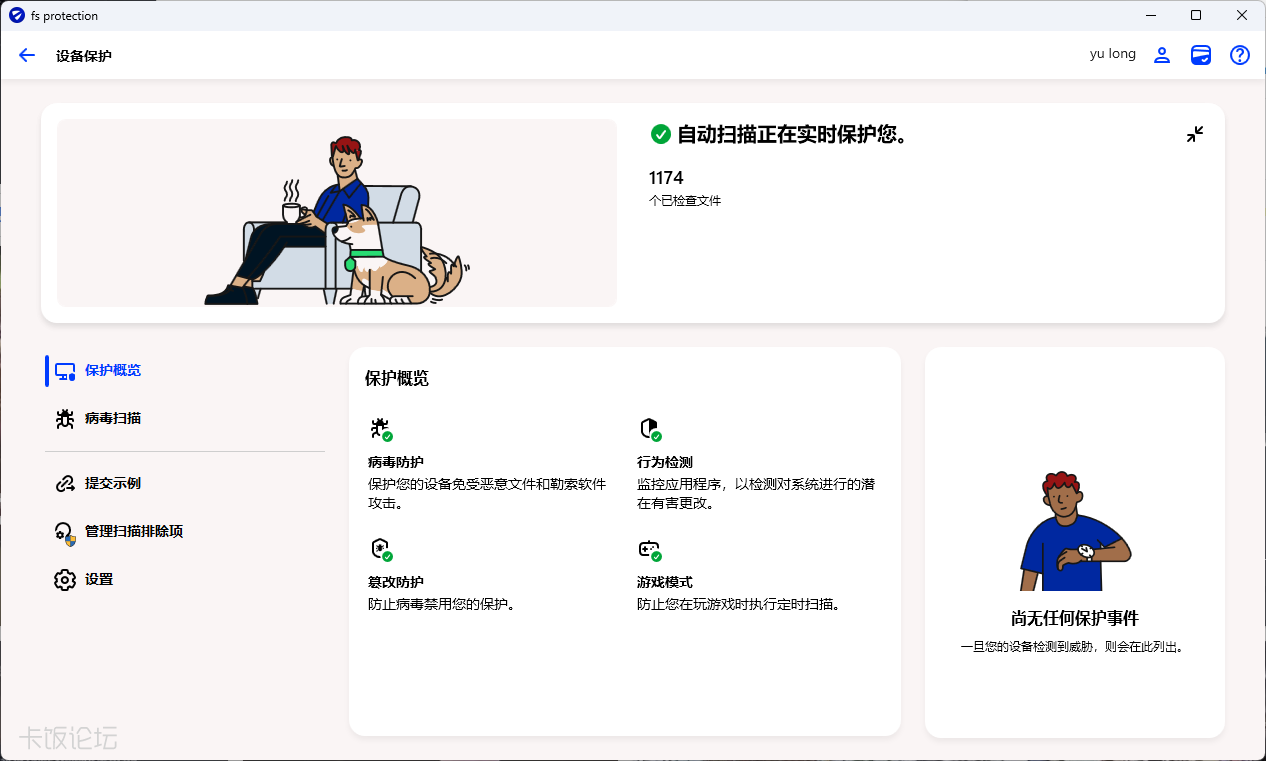This screenshot has height=761, width=1266.
Task: Click the 设备保护 page title
Action: pos(84,56)
